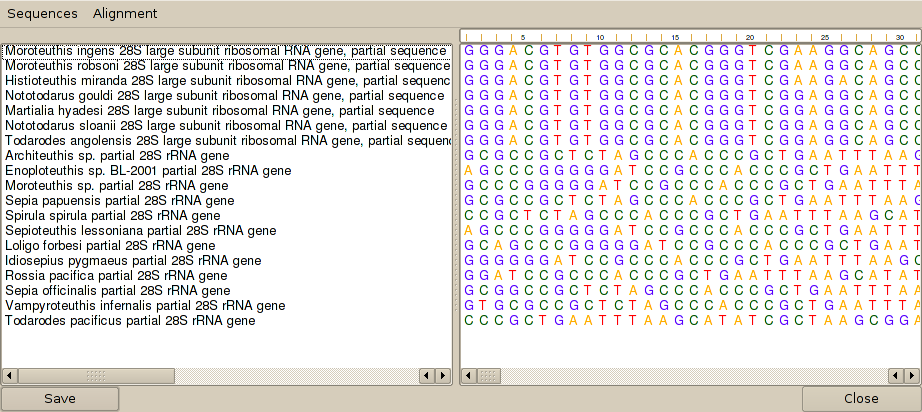Screen dimensions: 922x412
Task: Click the Save button
Action: (x=60, y=398)
